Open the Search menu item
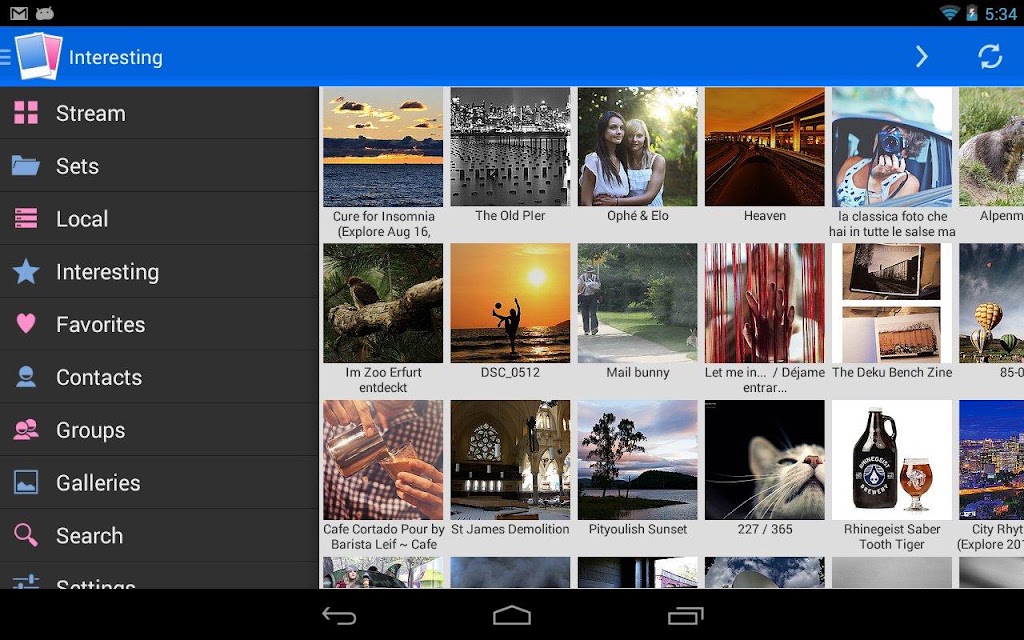This screenshot has height=640, width=1024. click(159, 536)
